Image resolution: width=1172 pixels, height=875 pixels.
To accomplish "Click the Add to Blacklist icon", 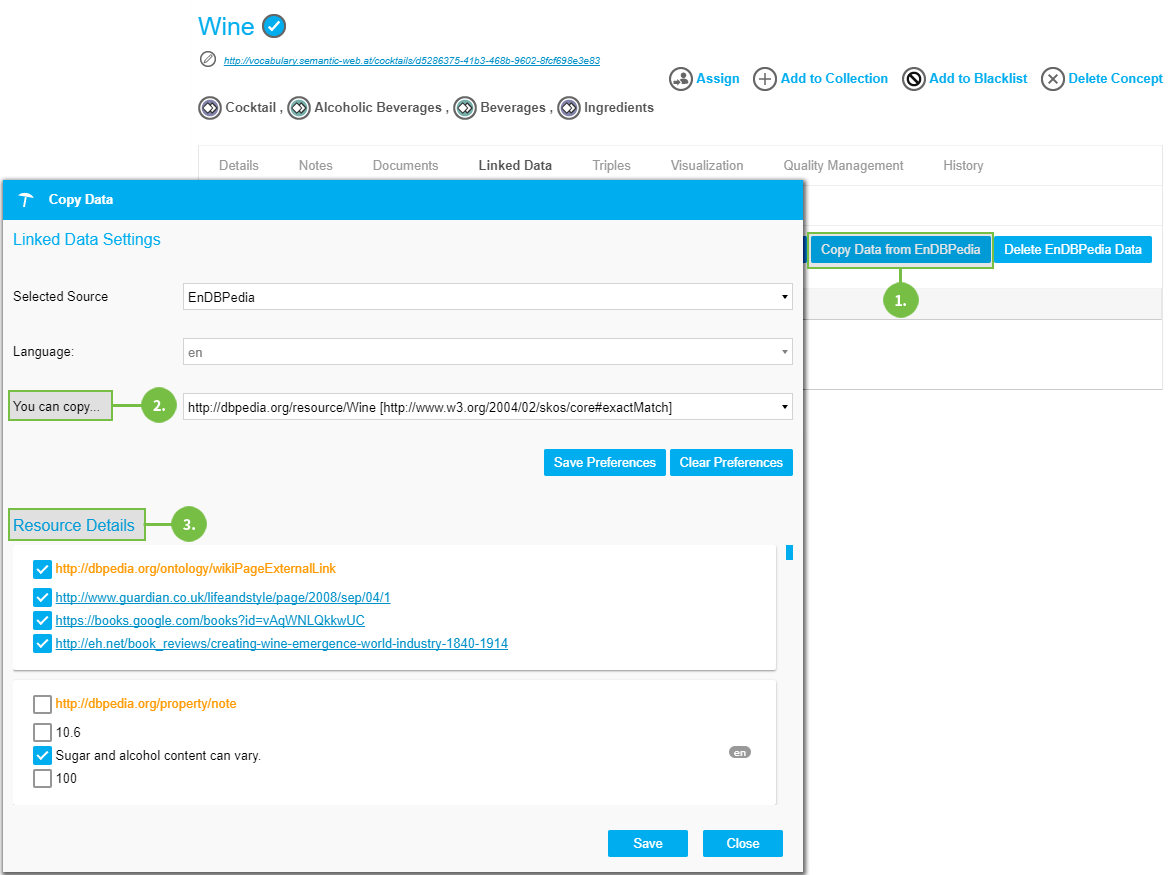I will 913,79.
